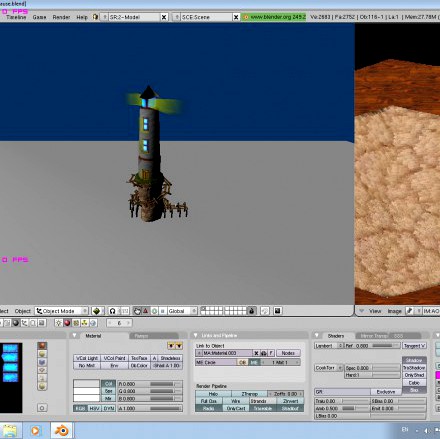This screenshot has width=440, height=439.
Task: Enable the OnlyShad shader option
Action: 414,375
